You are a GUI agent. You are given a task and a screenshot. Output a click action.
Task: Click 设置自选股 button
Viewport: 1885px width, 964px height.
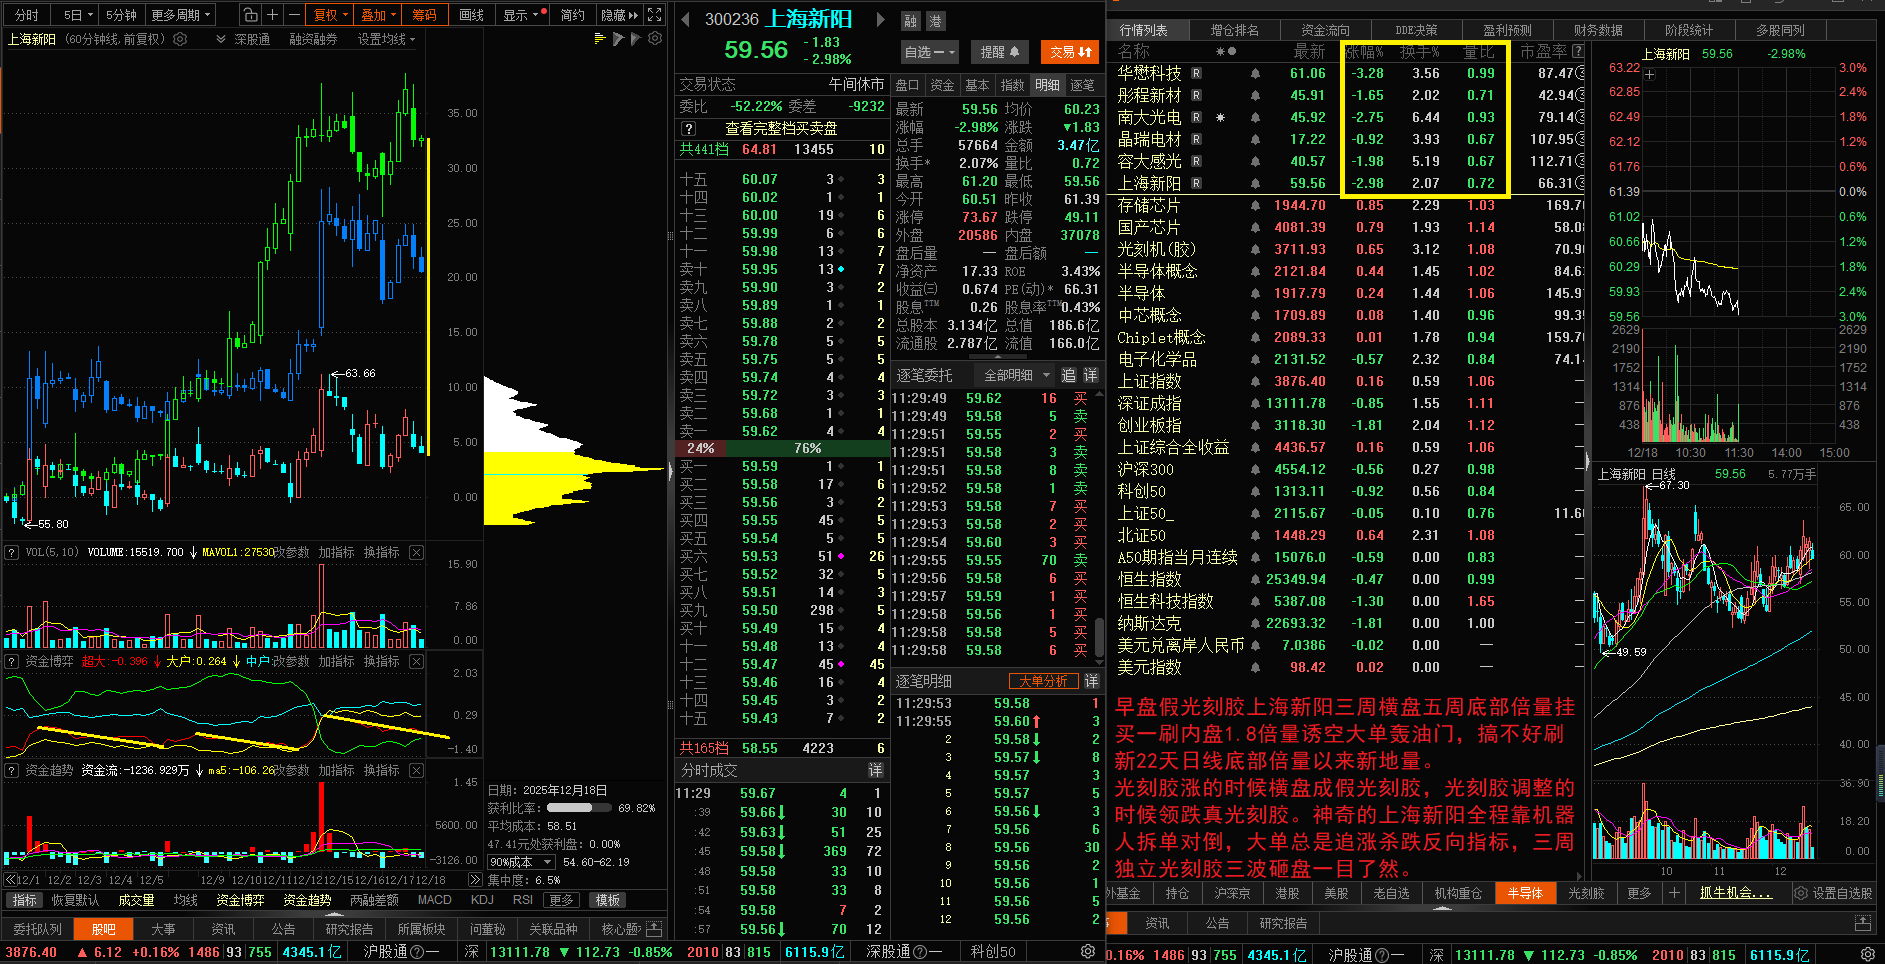tap(1833, 893)
